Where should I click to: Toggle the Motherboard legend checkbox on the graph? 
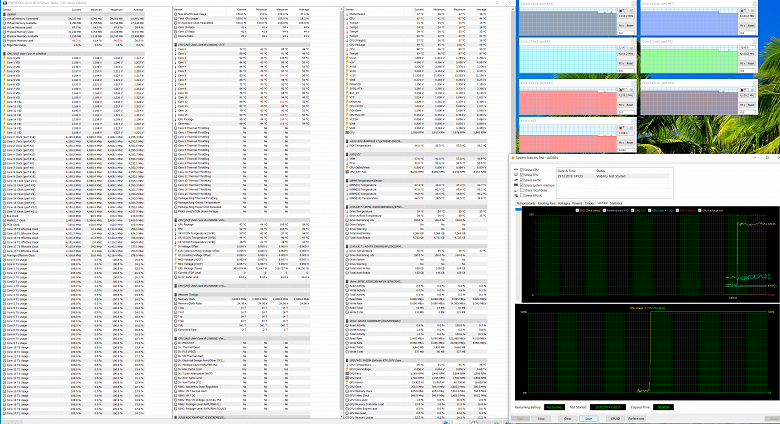(x=604, y=211)
